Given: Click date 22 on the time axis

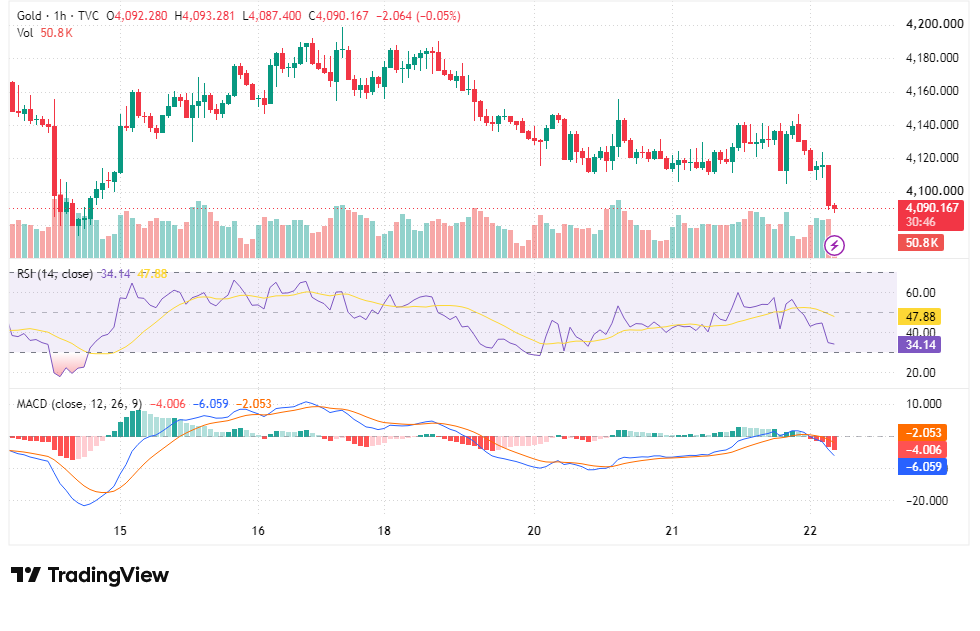Looking at the screenshot, I should (x=810, y=531).
